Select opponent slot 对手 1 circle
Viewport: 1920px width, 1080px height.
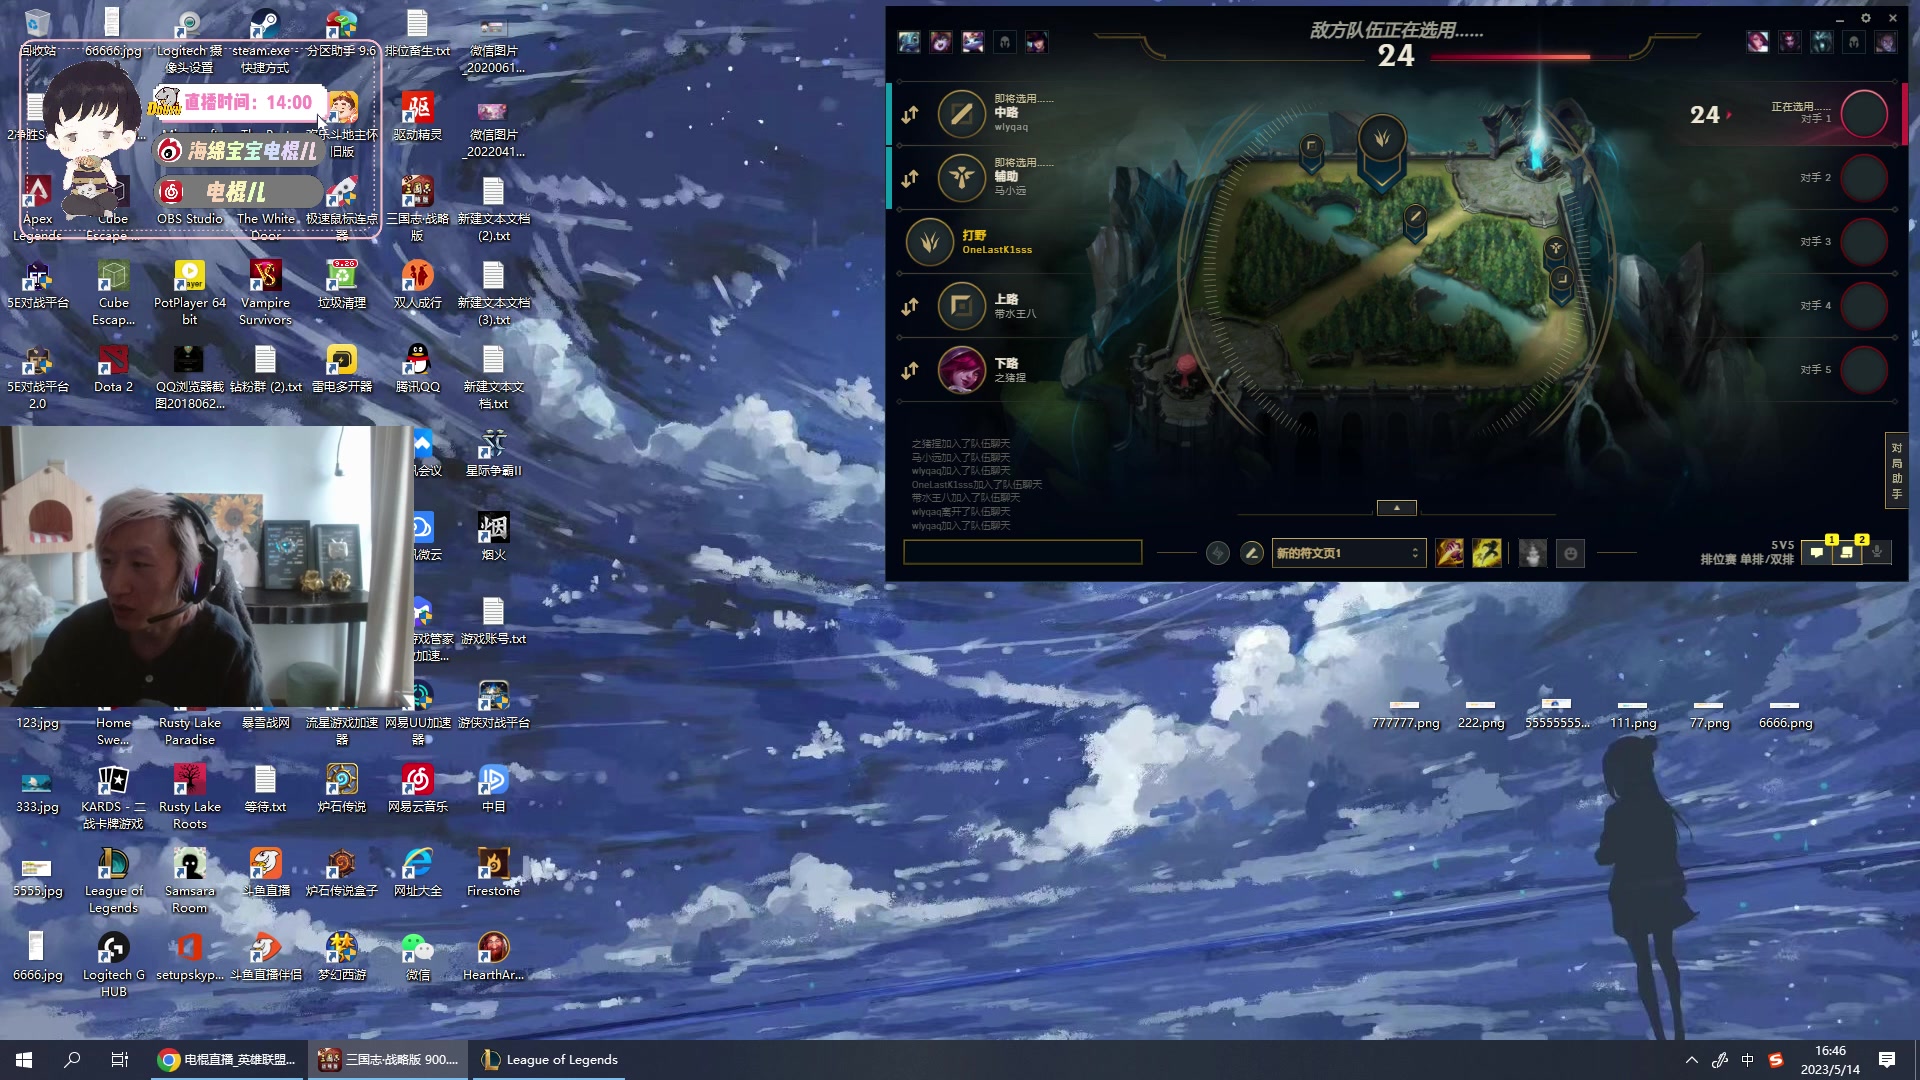pos(1864,114)
